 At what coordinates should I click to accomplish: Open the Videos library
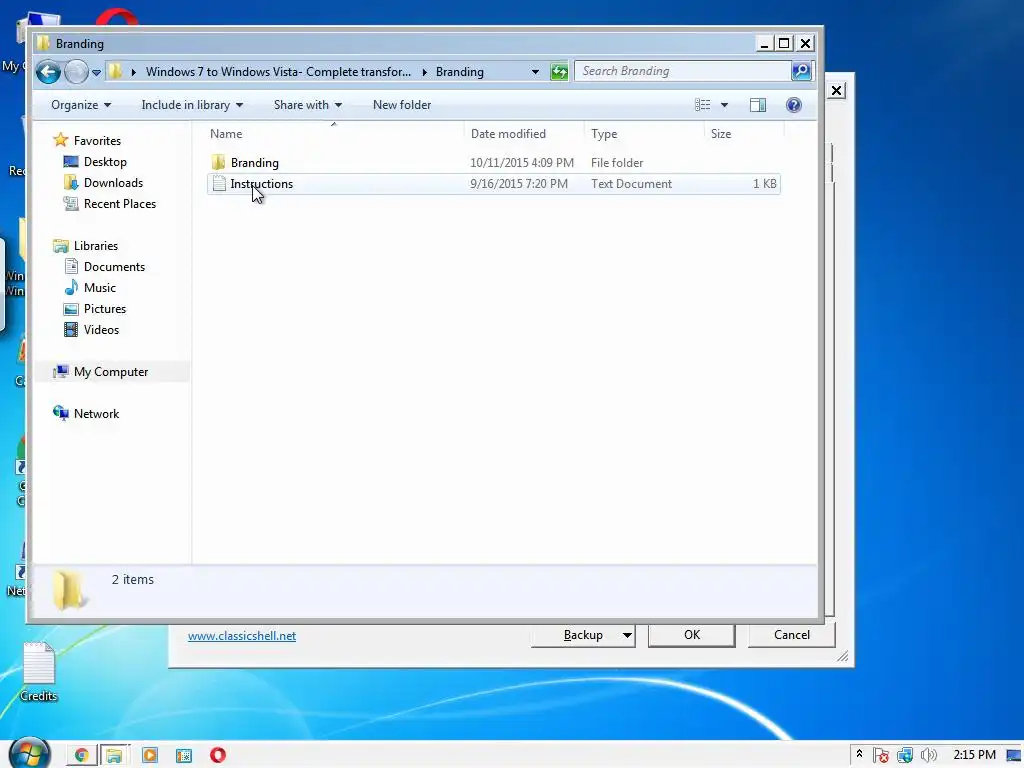tap(101, 329)
